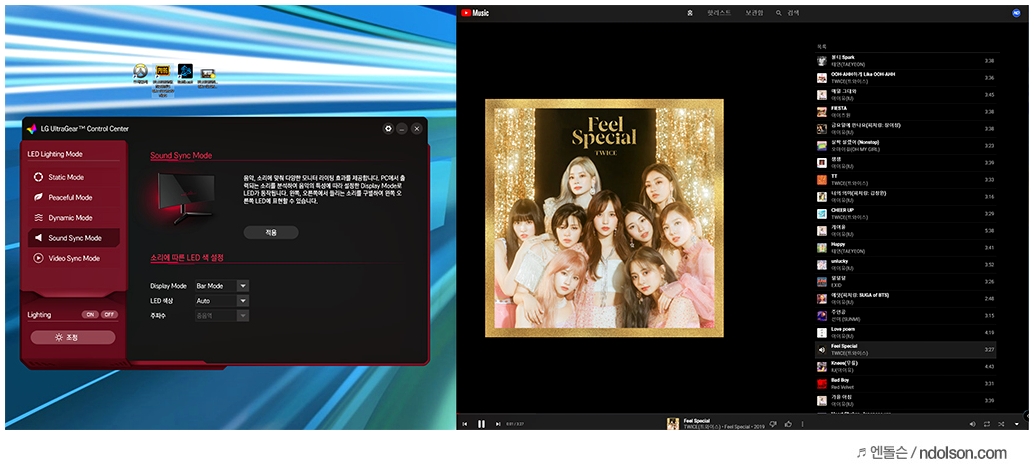Screen dimensions: 1034x470
Task: Click the brightness 조정 button
Action: pos(73,338)
